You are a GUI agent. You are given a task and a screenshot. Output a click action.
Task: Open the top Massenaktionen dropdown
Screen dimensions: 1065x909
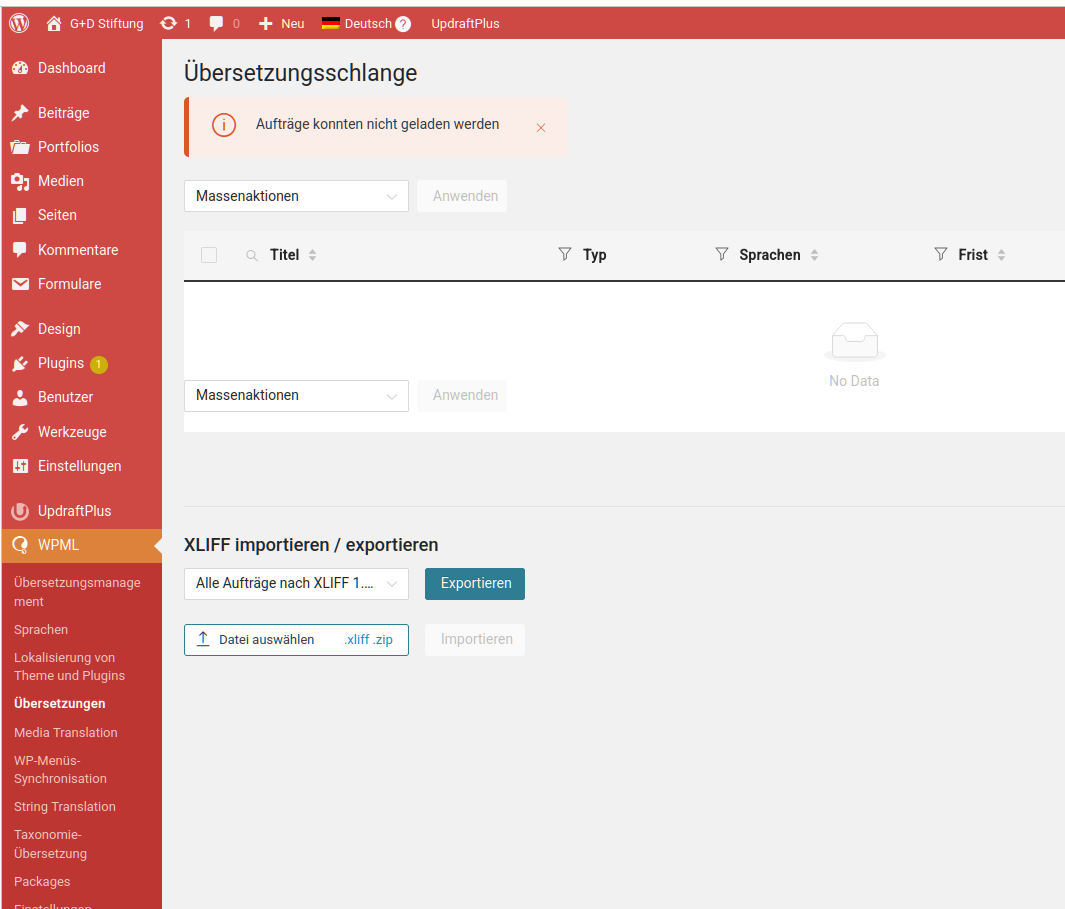coord(296,196)
